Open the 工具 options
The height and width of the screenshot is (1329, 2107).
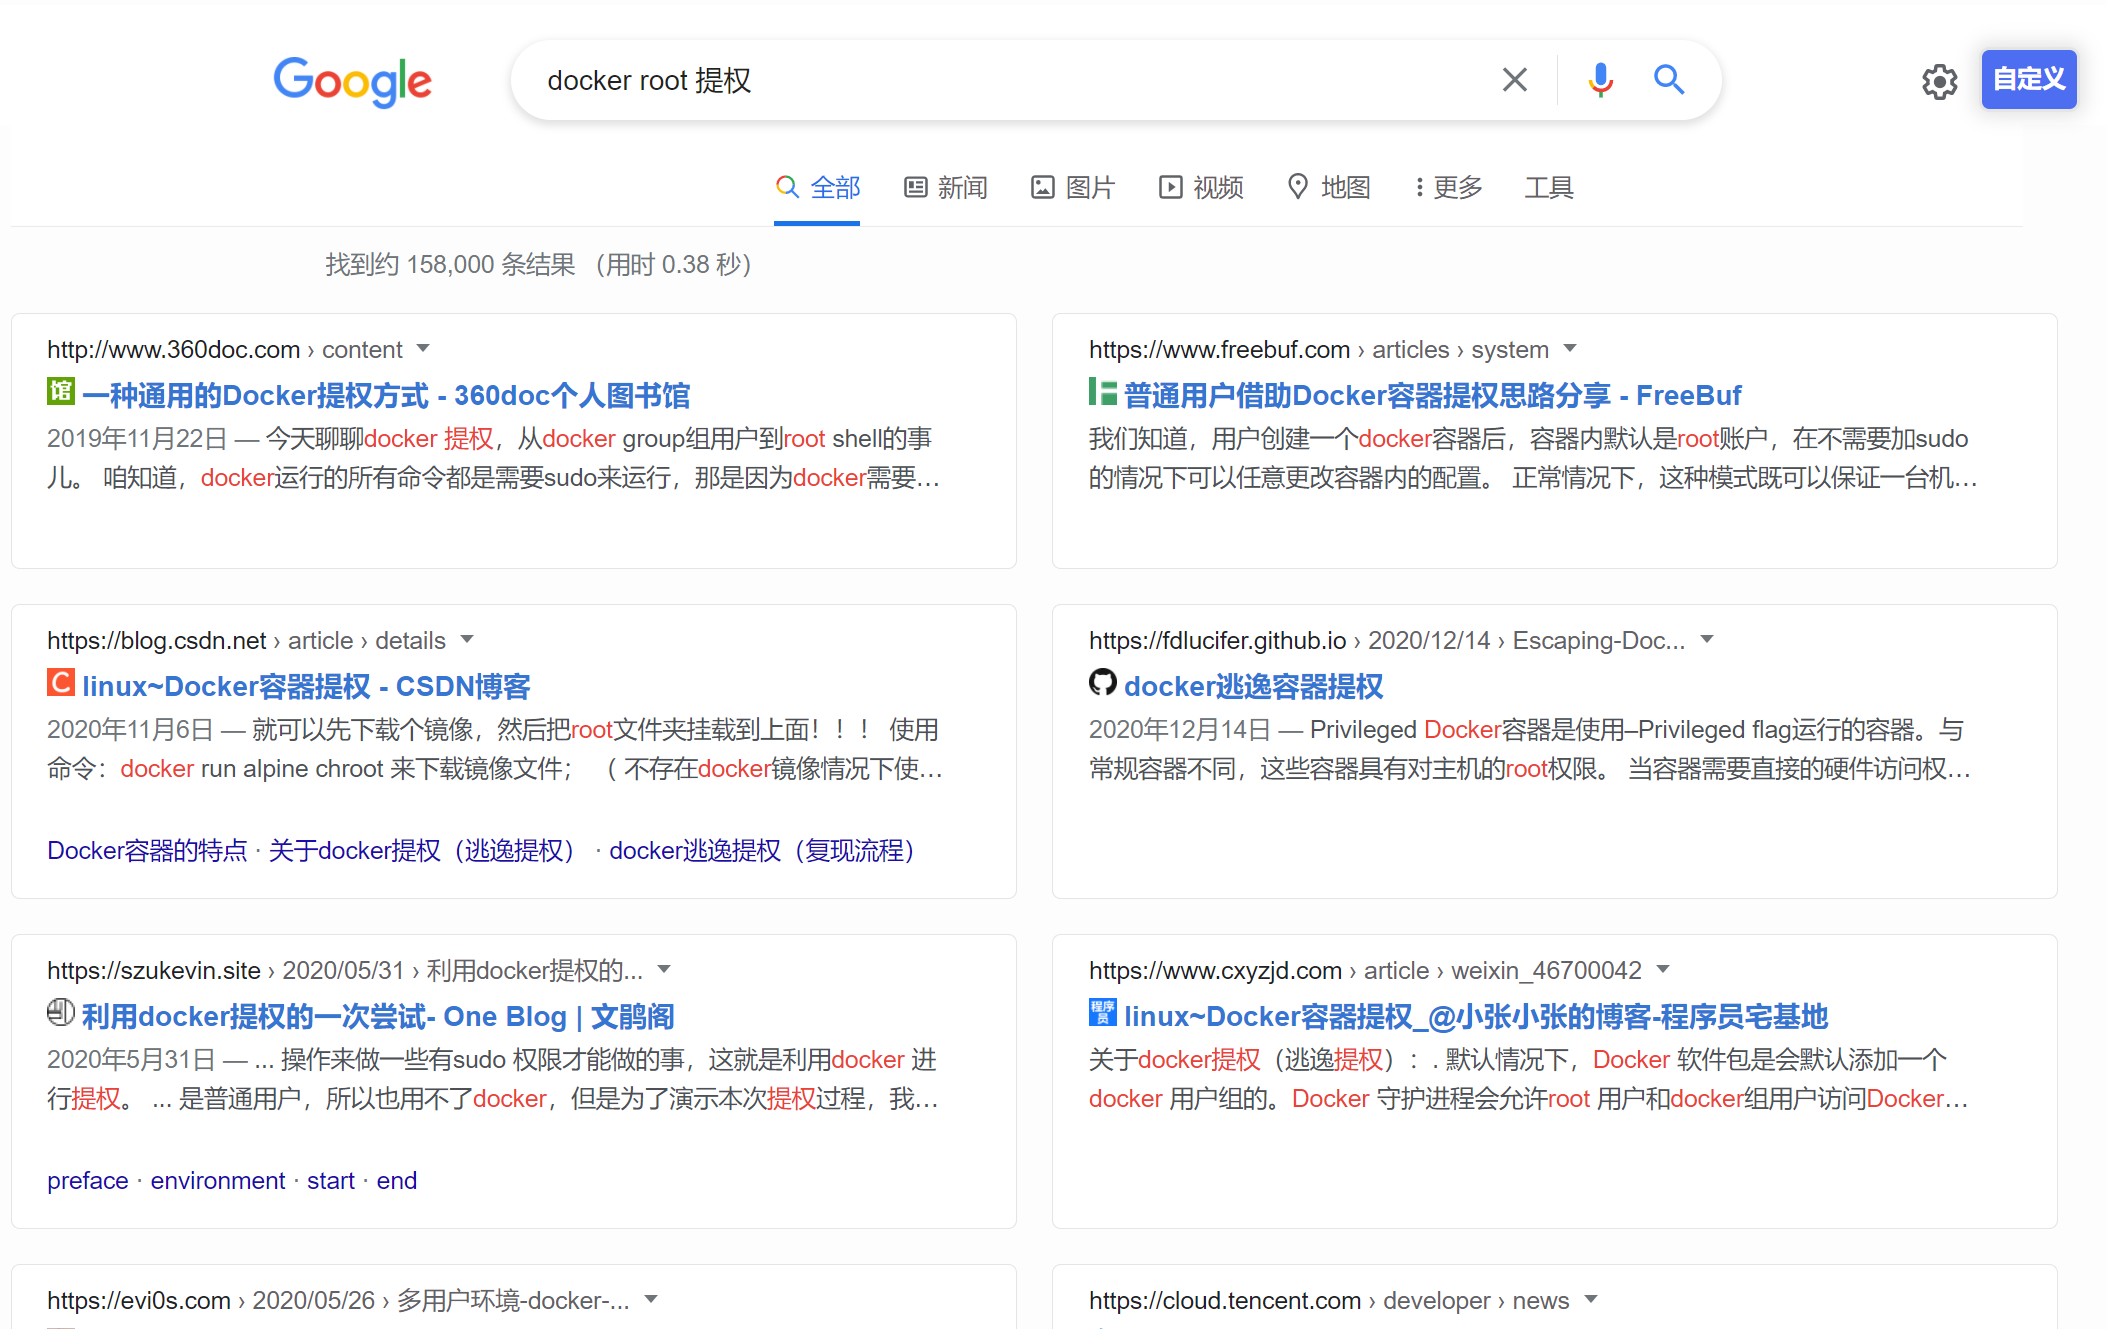click(1549, 188)
